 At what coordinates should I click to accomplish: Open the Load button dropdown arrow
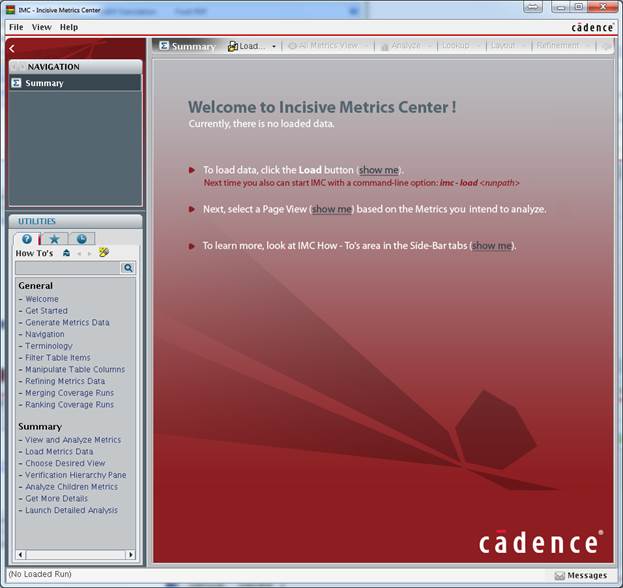[274, 46]
